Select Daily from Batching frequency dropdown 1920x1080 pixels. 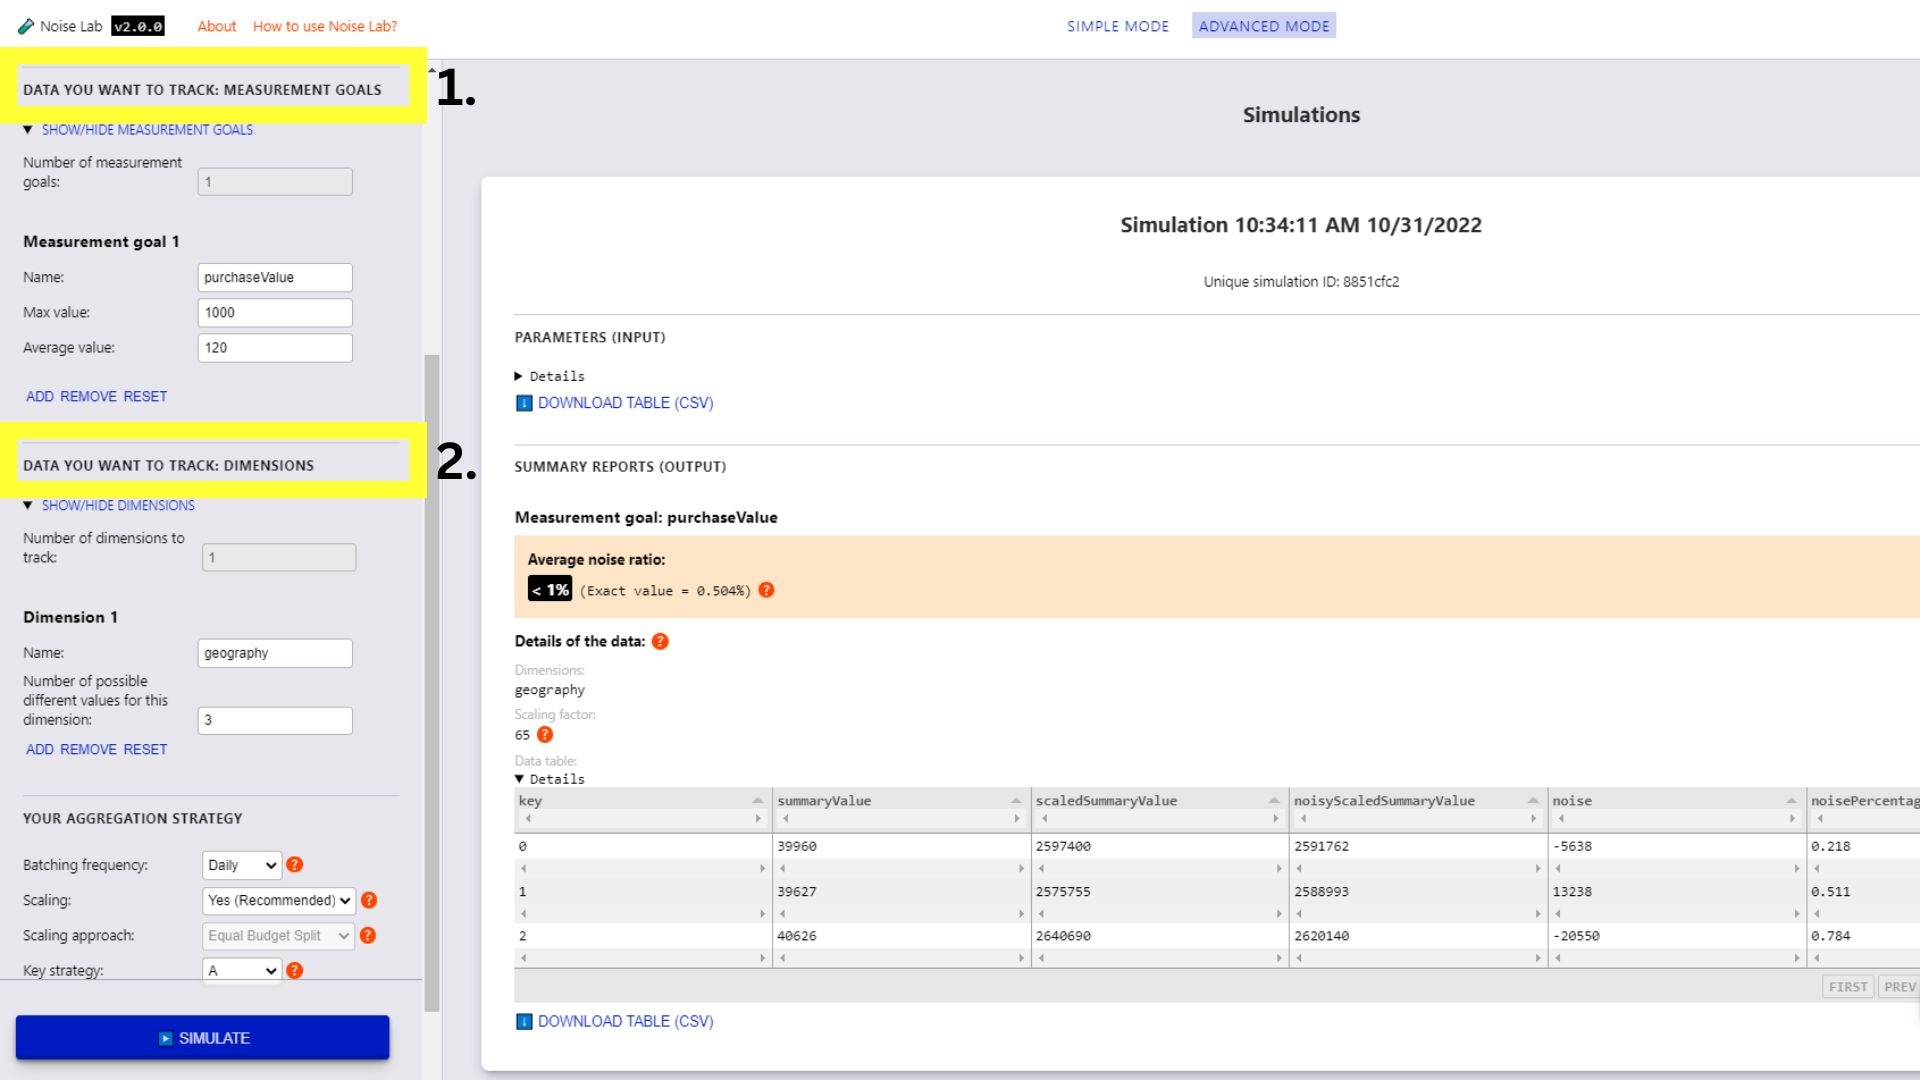click(241, 864)
